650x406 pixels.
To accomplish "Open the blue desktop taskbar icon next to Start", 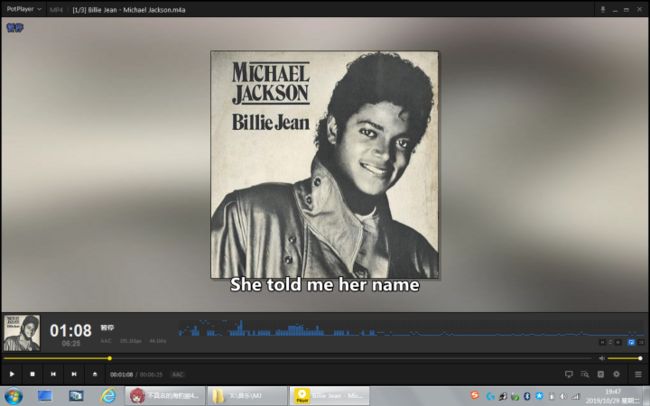I will pos(45,396).
